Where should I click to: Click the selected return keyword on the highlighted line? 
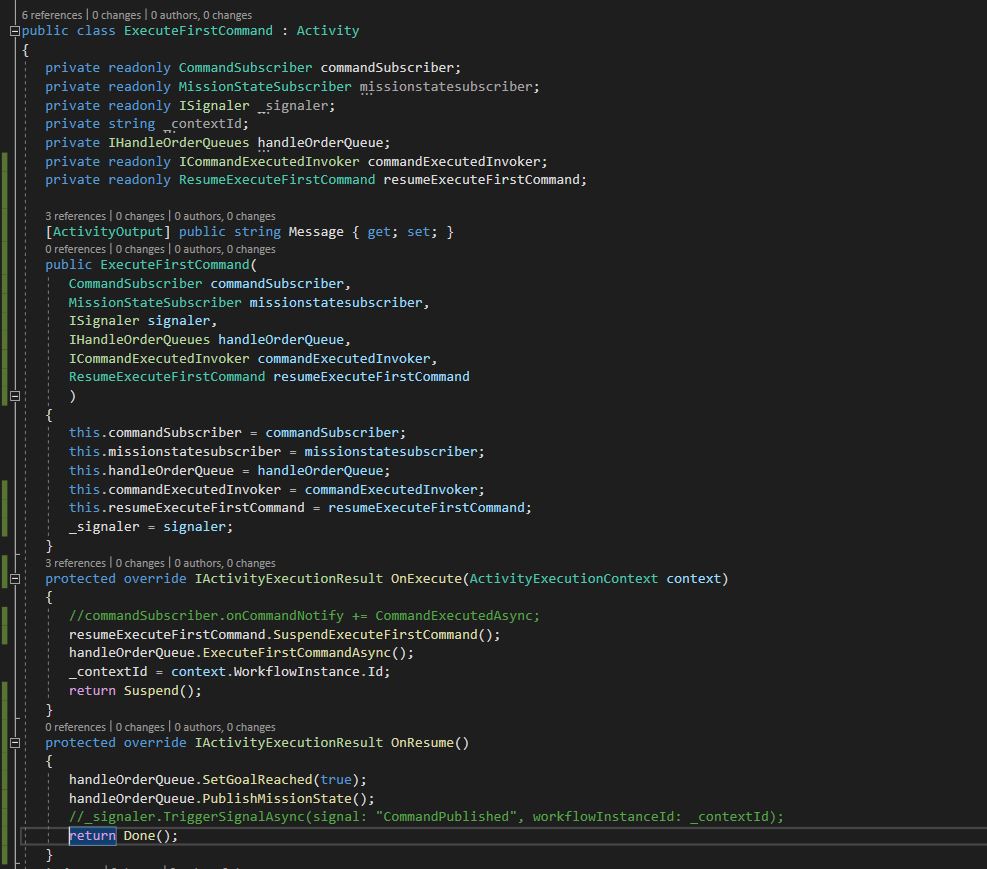pyautogui.click(x=92, y=835)
